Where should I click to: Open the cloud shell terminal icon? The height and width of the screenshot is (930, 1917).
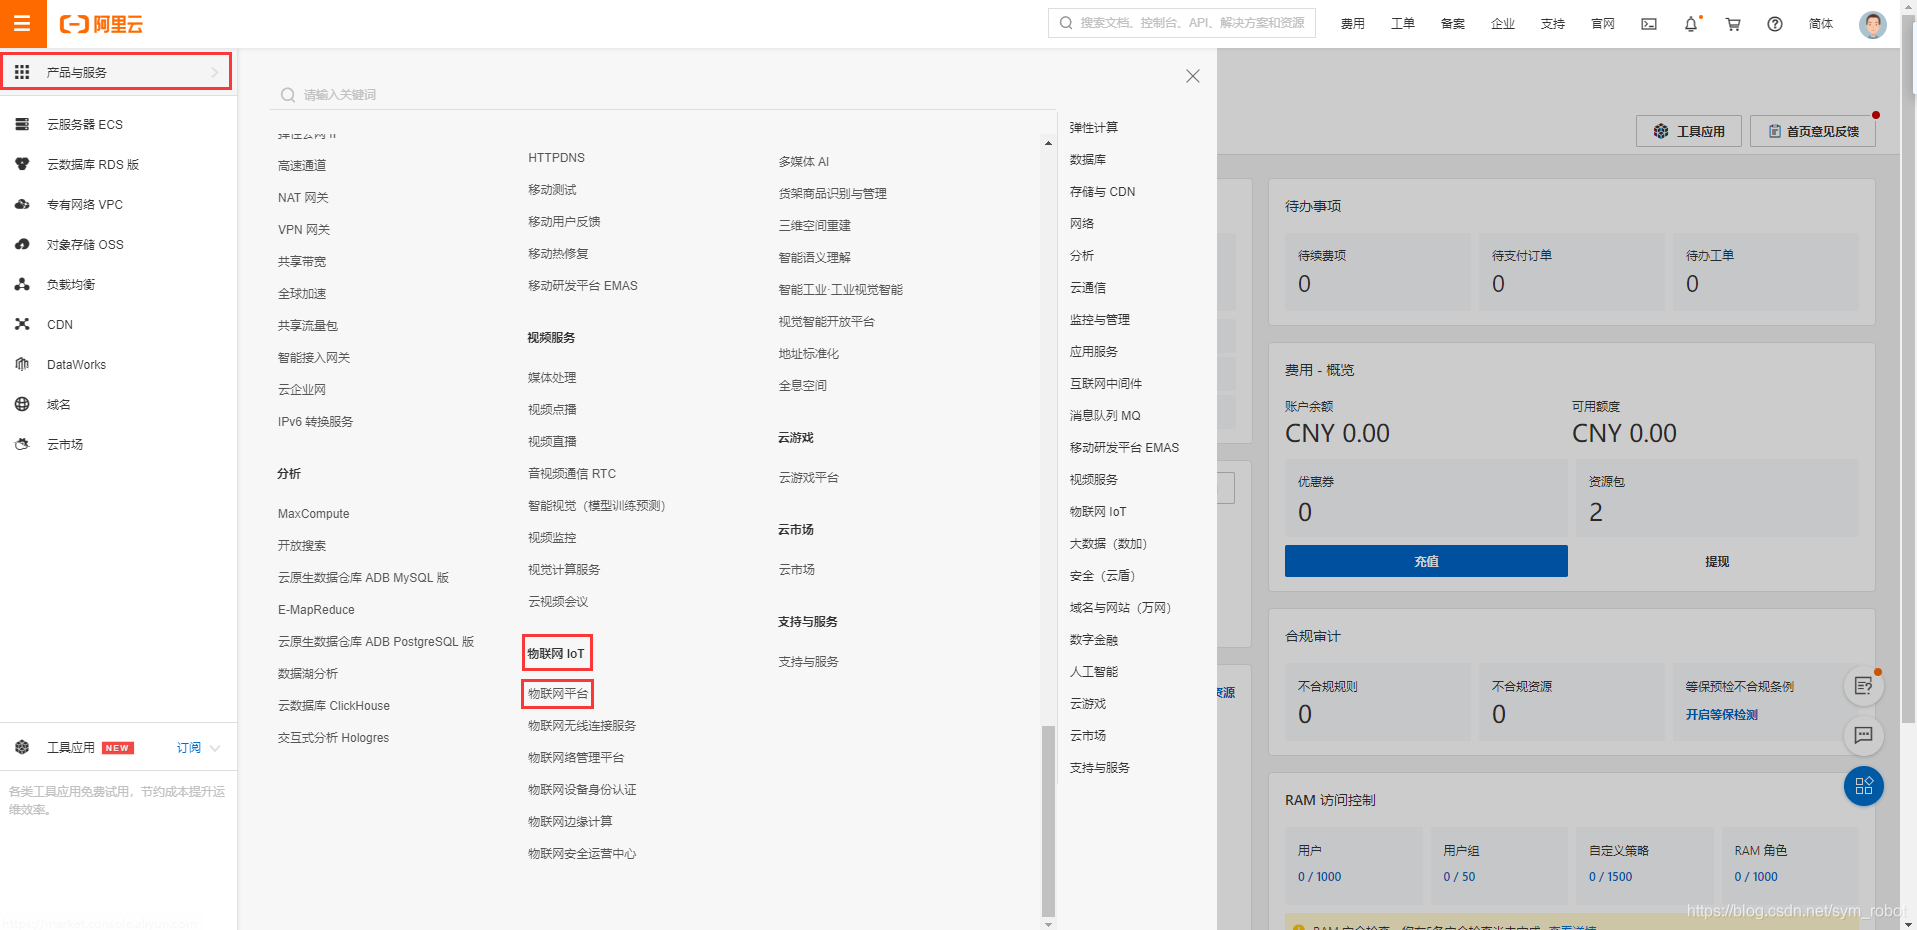coord(1649,24)
